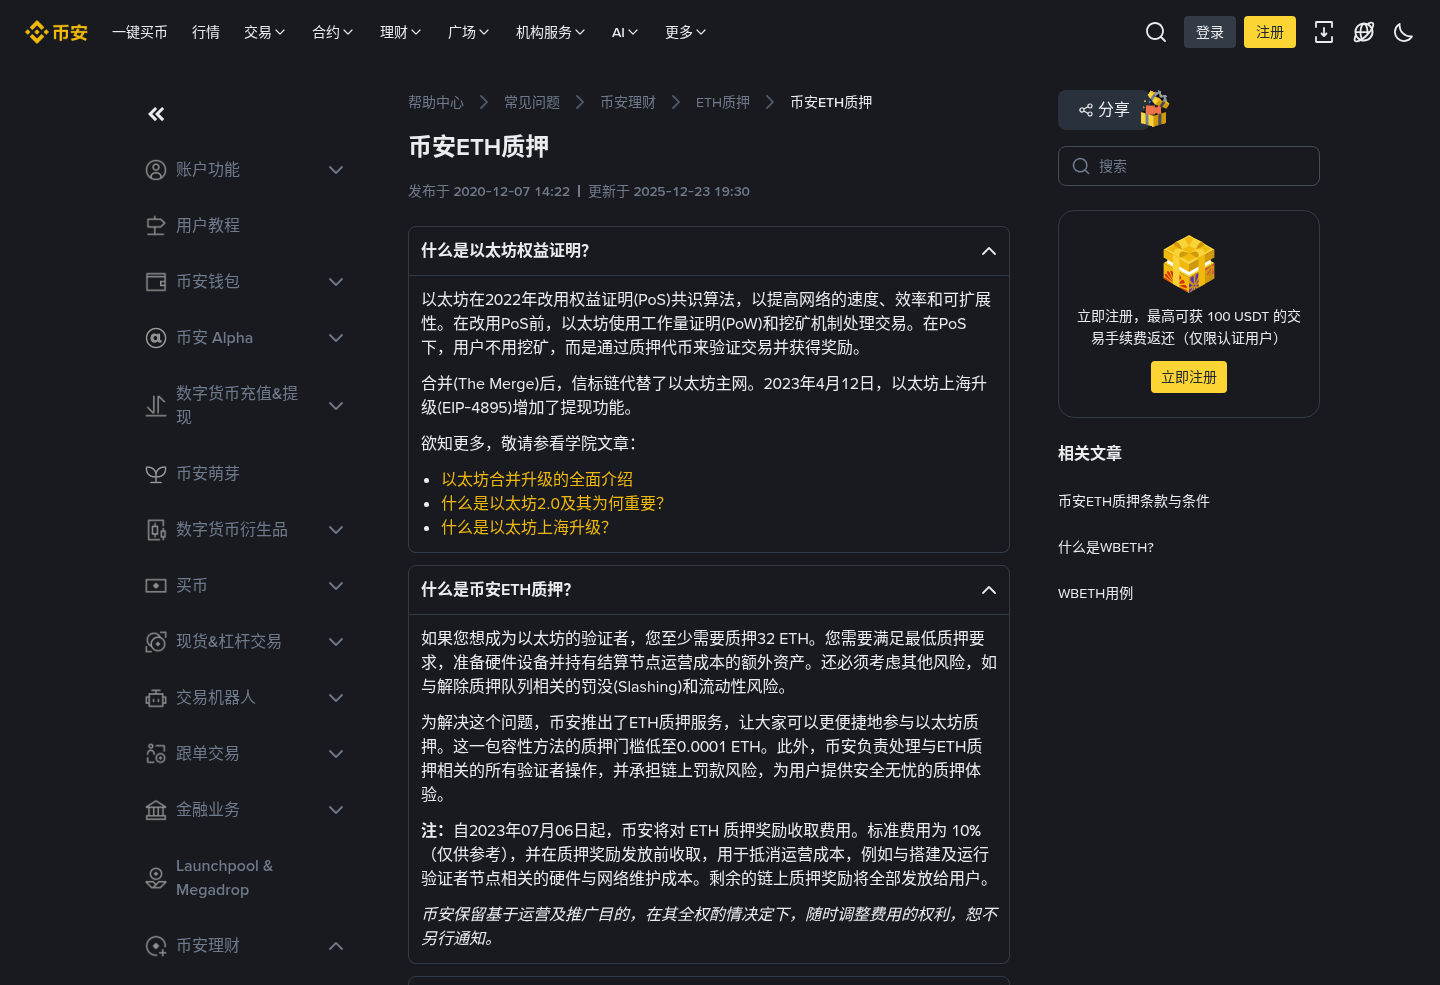Viewport: 1440px width, 985px height.
Task: Expand the 账户功能 sidebar section
Action: coord(336,170)
